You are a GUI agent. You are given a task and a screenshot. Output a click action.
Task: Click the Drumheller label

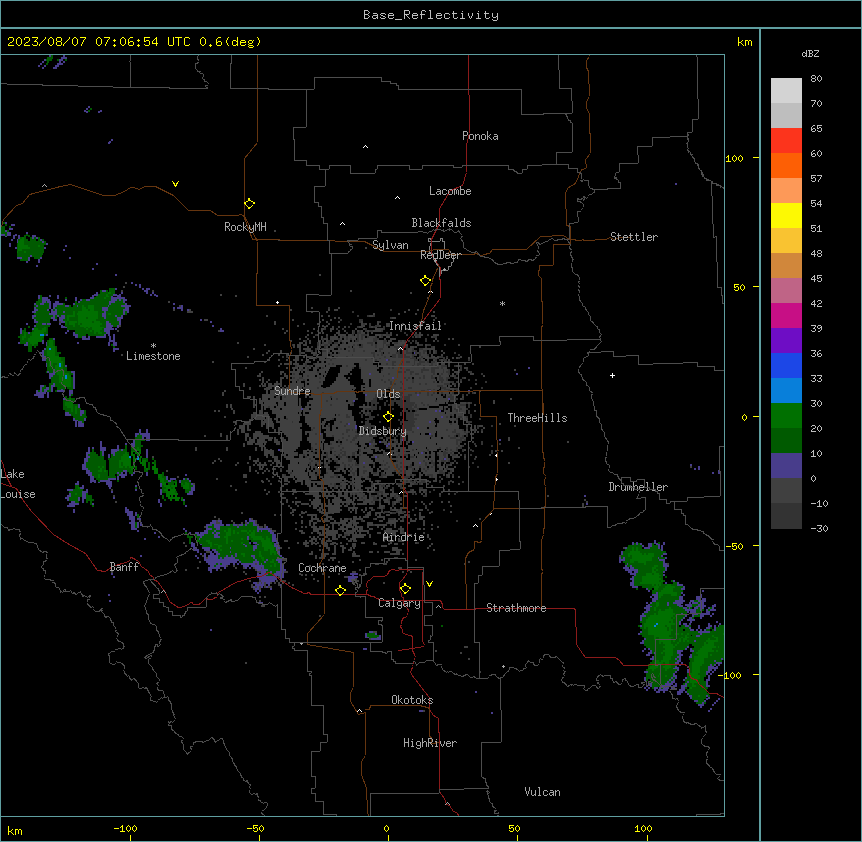coord(638,487)
